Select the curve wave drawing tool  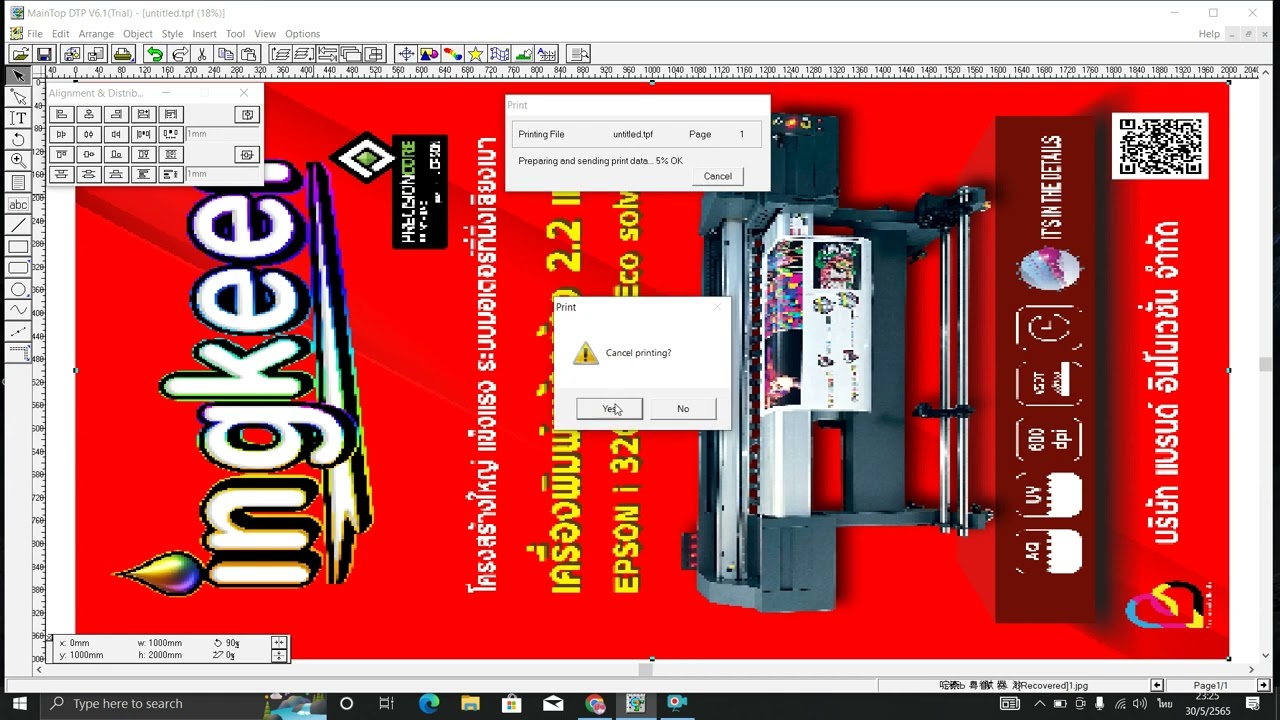pos(18,311)
